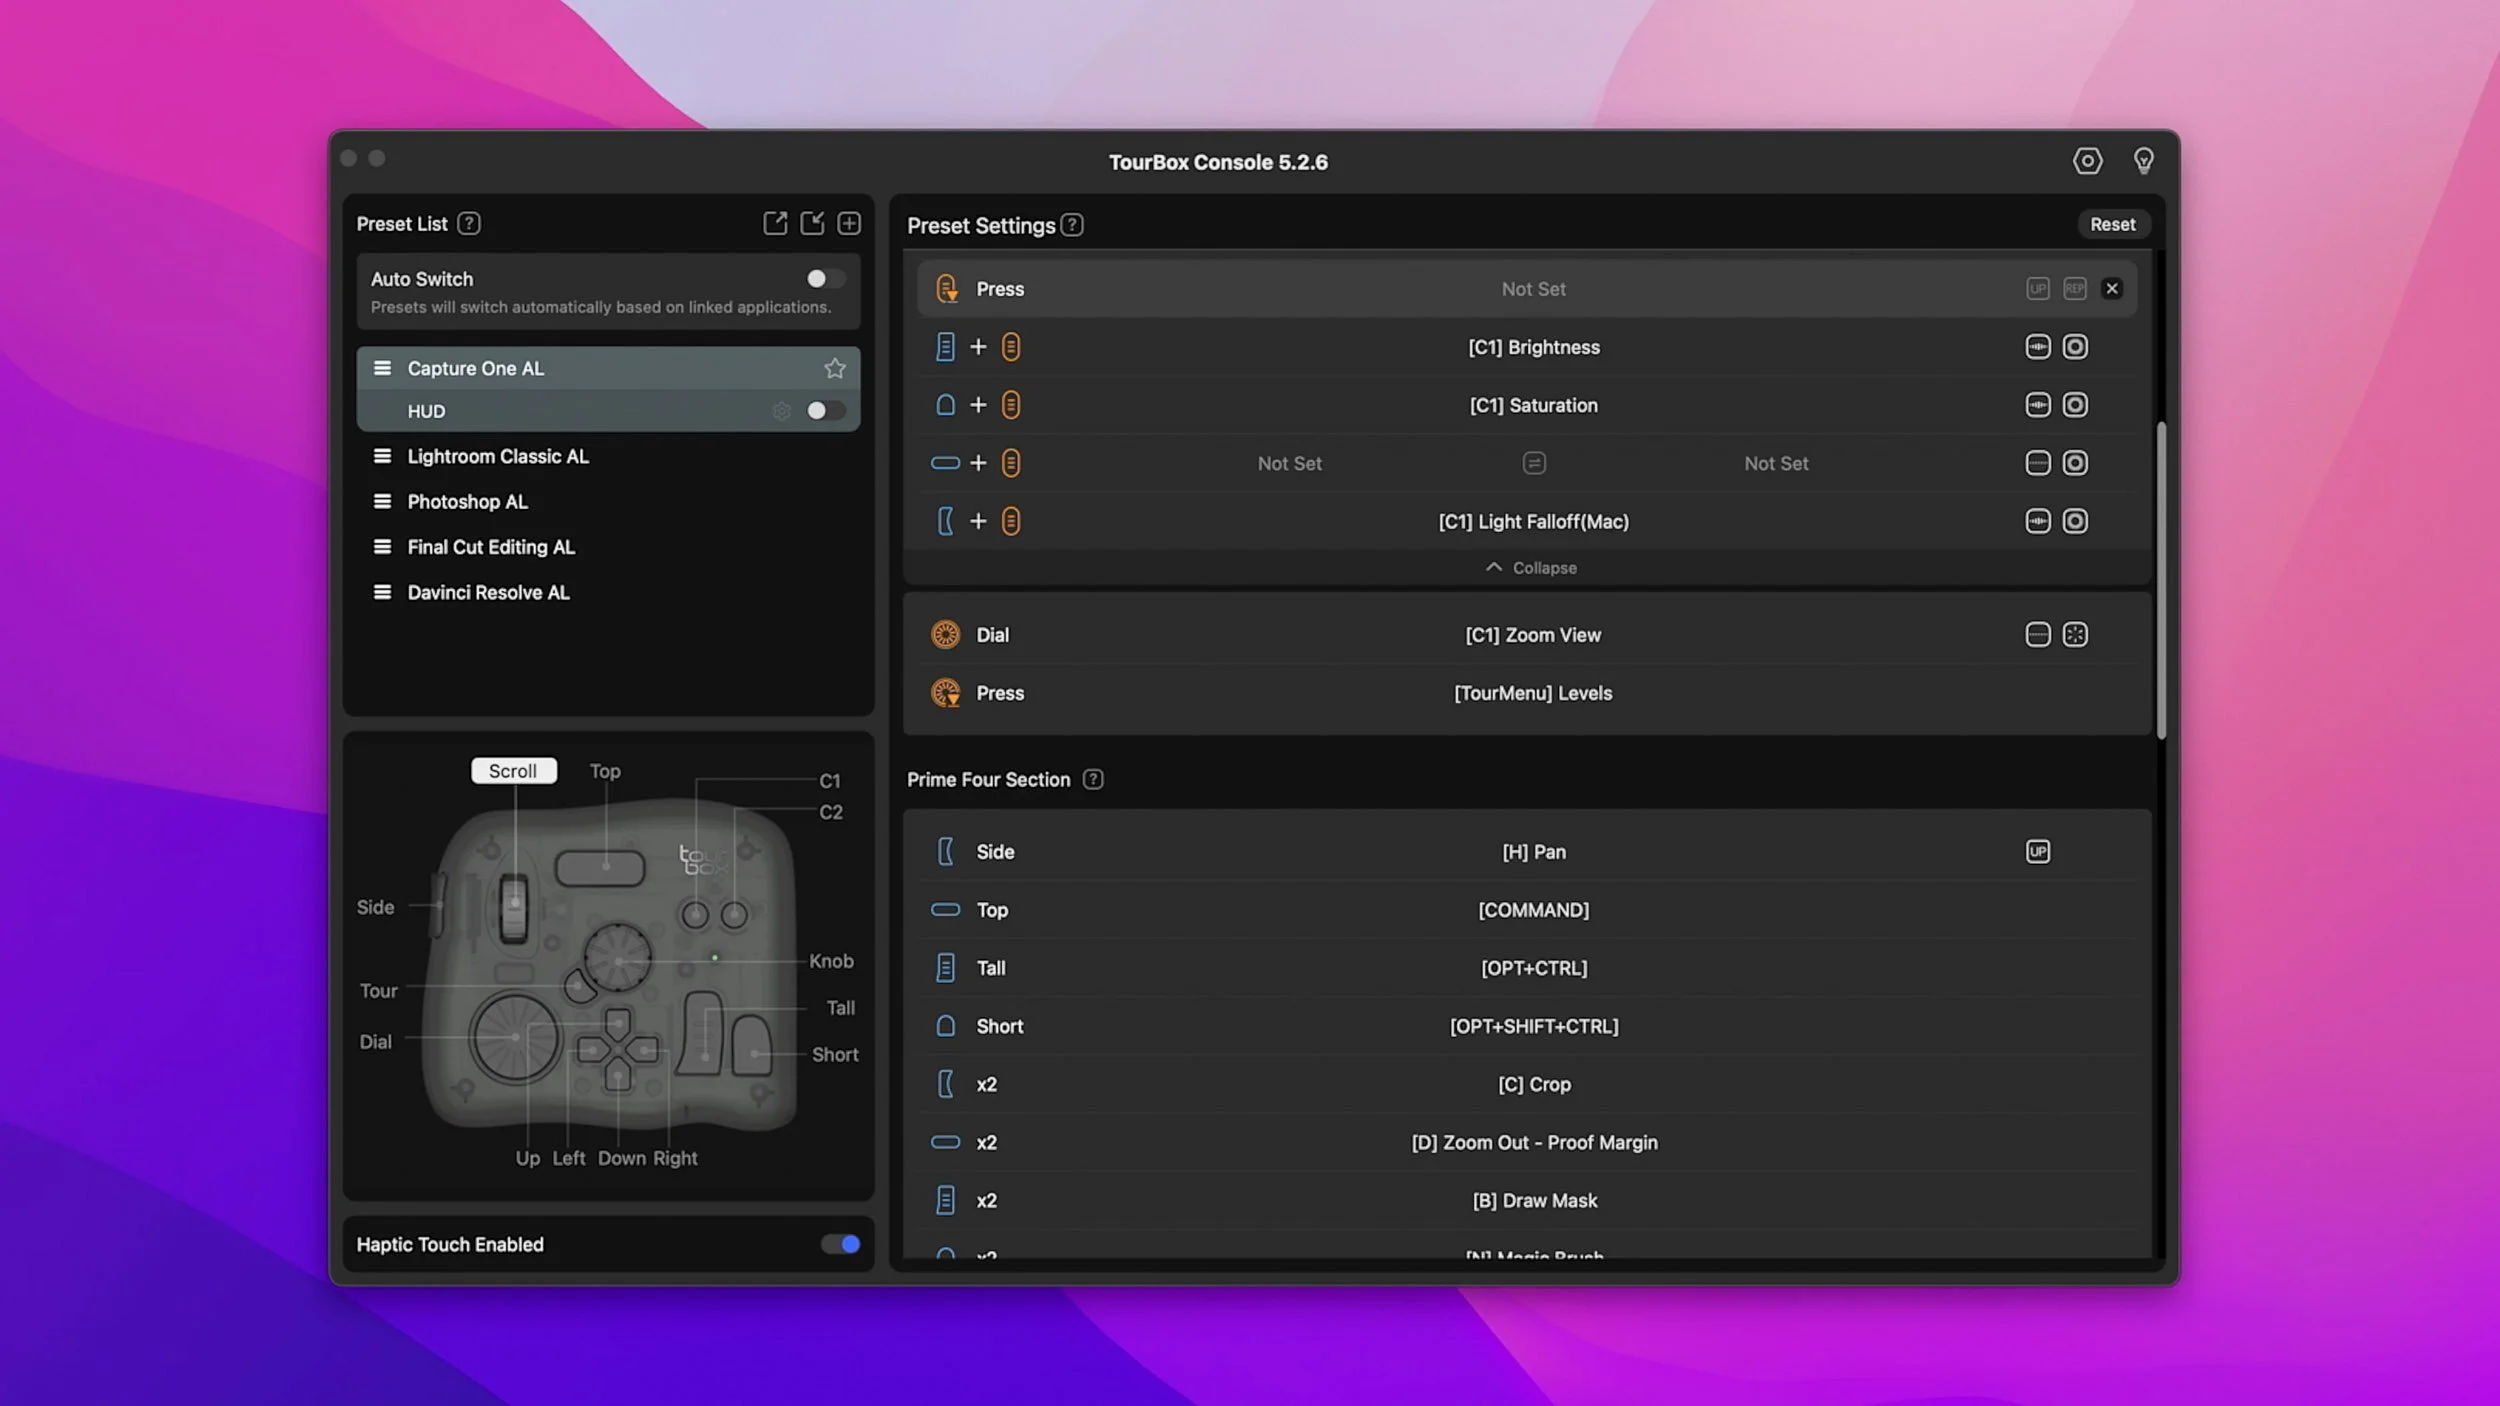Click the Preset Settings vertical scrollbar

[2161, 580]
